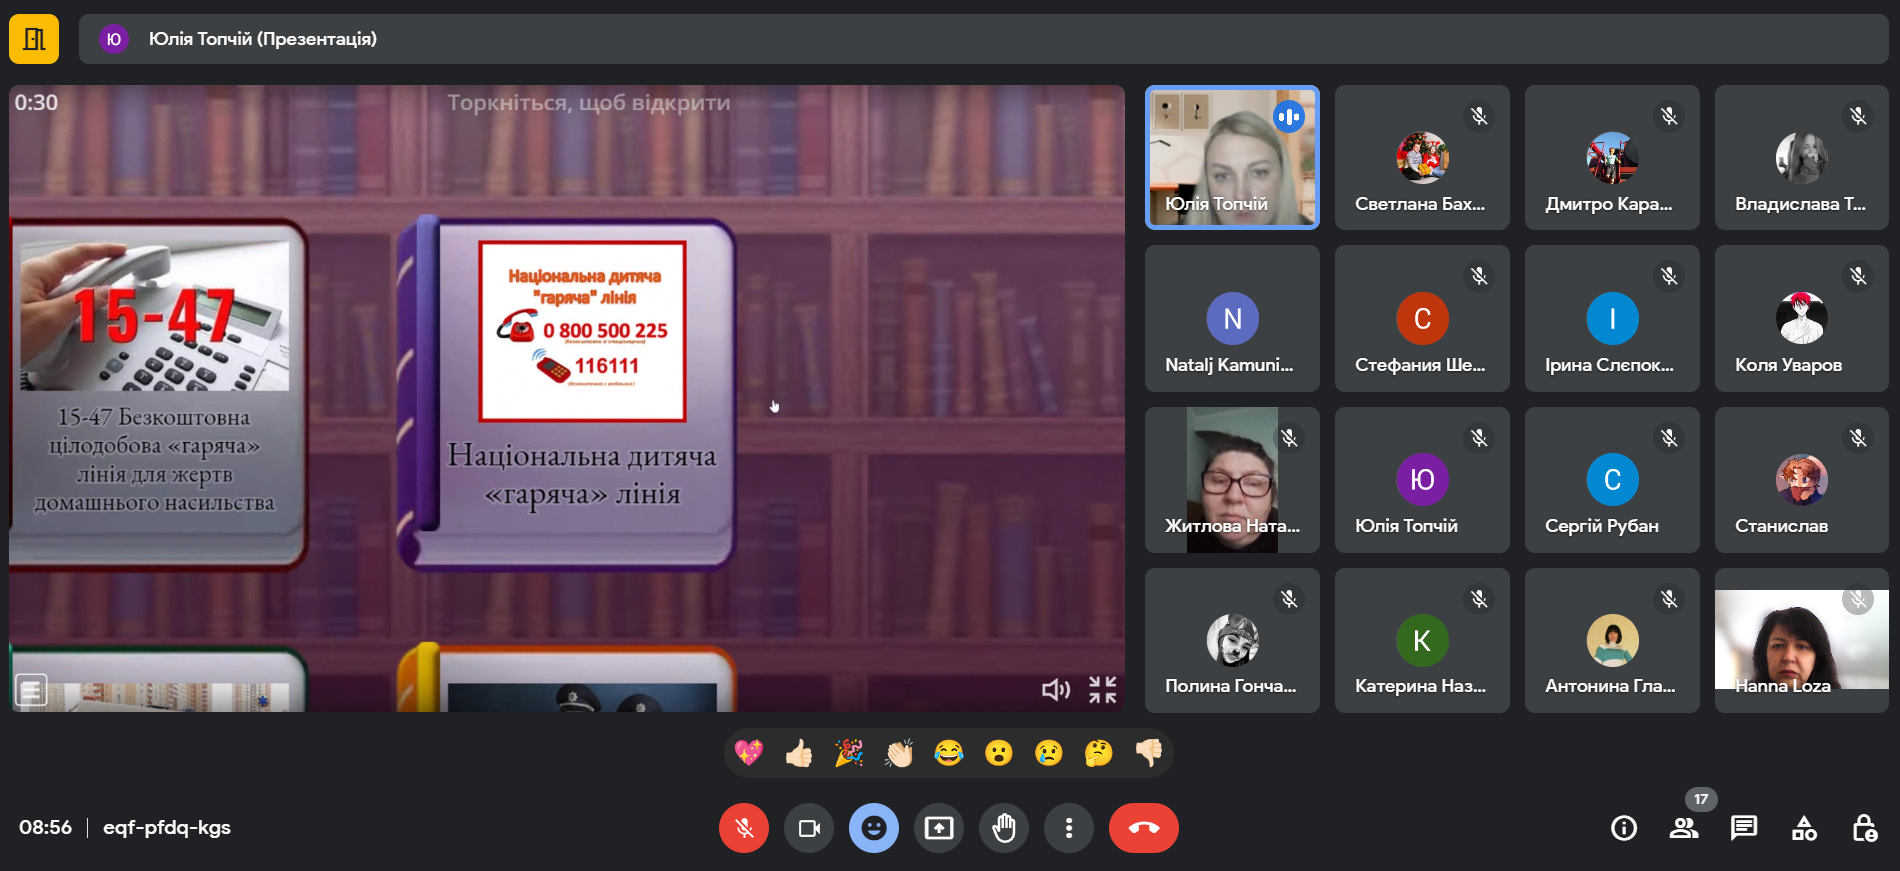
Task: Open host controls lock icon
Action: pos(1864,828)
